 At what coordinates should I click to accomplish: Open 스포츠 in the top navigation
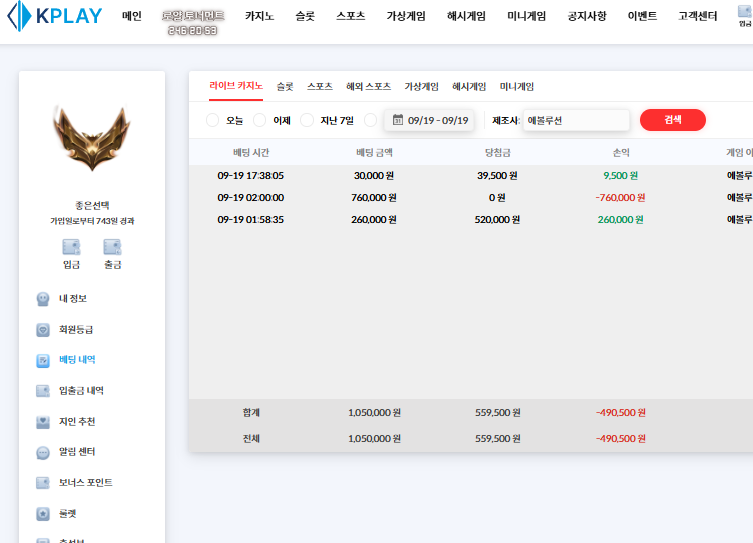[351, 16]
